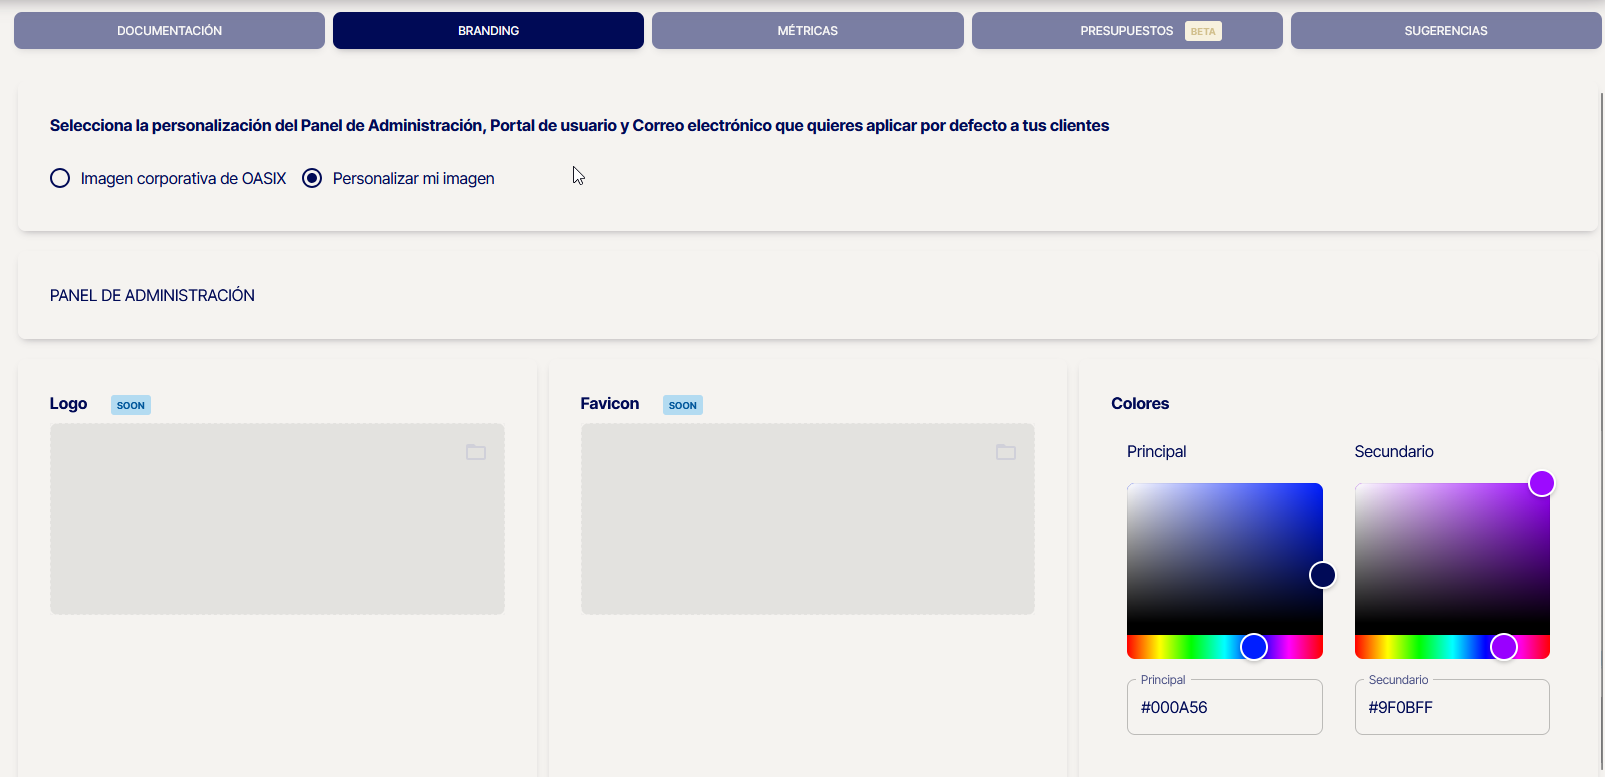Focus the Principal hex color input field
Screen dimensions: 1605x777
[1224, 707]
